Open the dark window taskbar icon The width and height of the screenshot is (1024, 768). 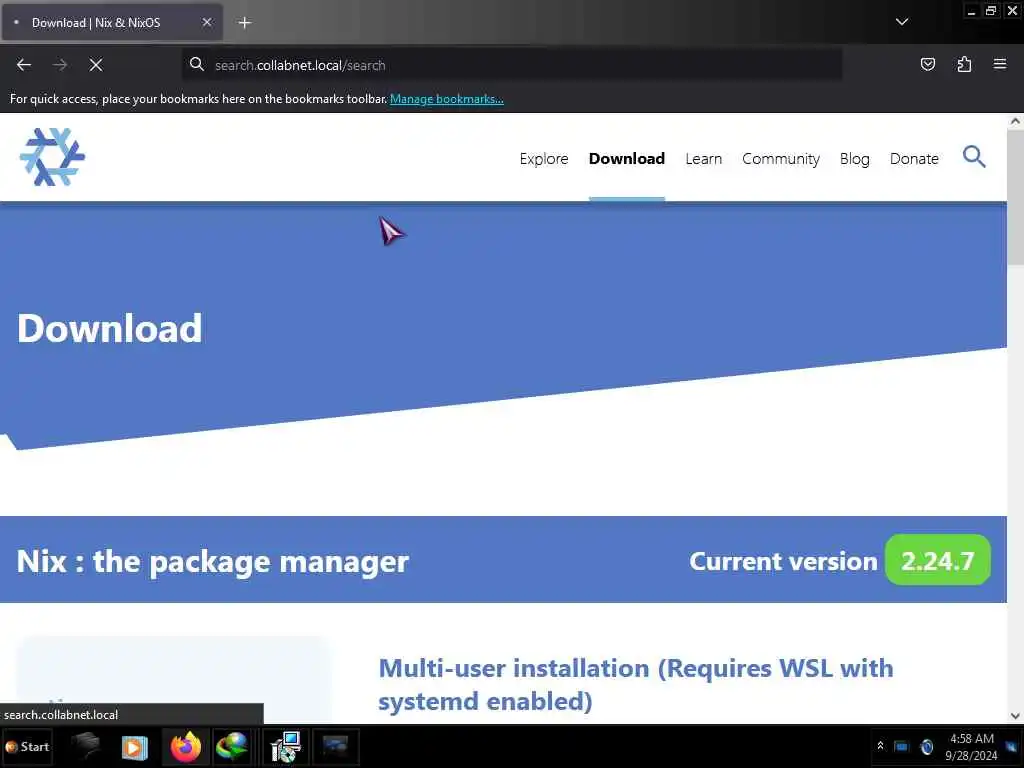(335, 746)
